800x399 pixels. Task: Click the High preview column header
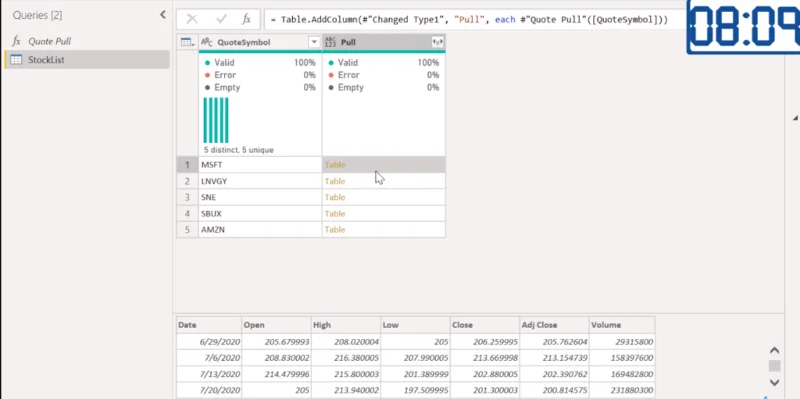point(346,325)
